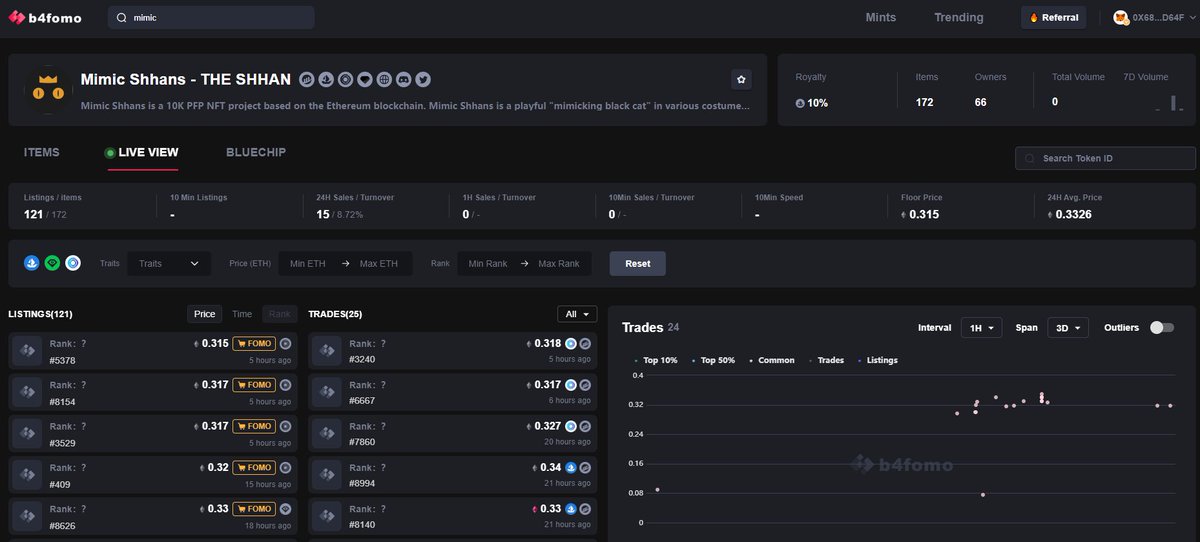
Task: Click the marketplace icon on listing #3529
Action: pyautogui.click(x=285, y=426)
